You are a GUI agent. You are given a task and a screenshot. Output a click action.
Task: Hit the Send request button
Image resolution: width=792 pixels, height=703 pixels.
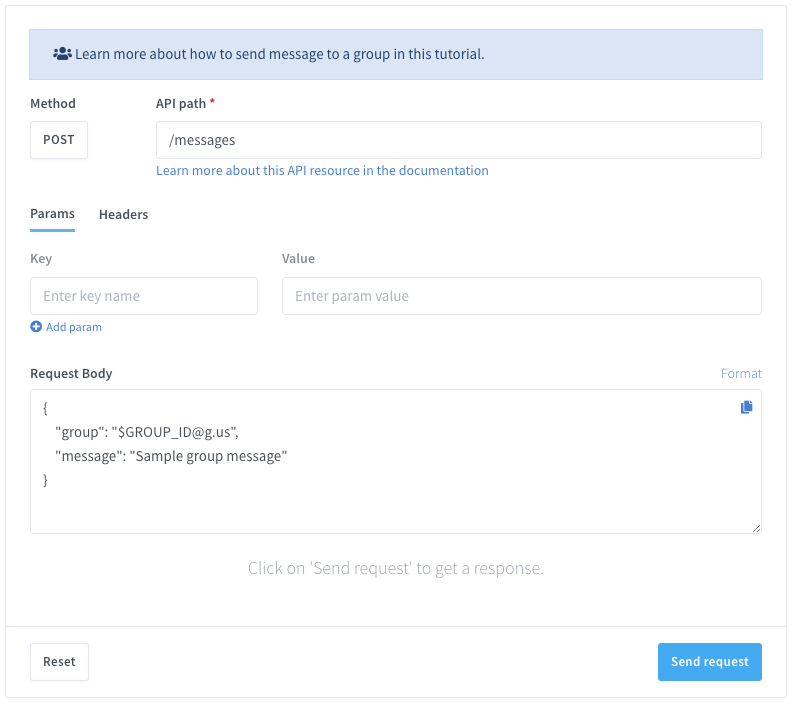pos(709,662)
